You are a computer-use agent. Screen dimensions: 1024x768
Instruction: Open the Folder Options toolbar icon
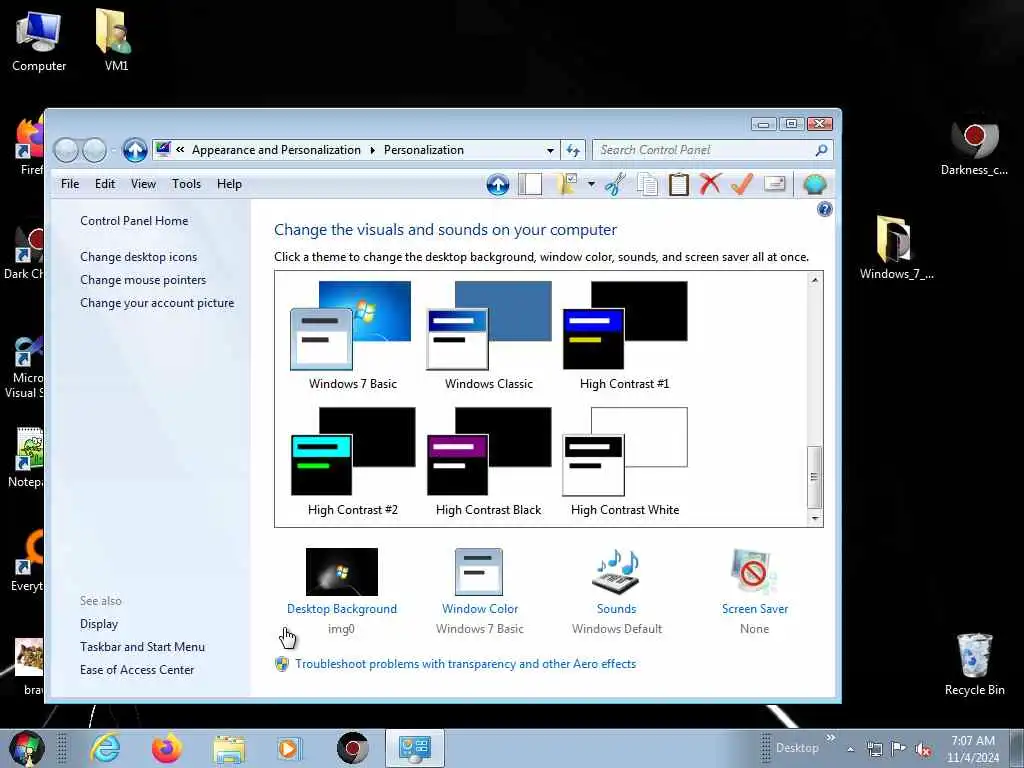[x=566, y=184]
